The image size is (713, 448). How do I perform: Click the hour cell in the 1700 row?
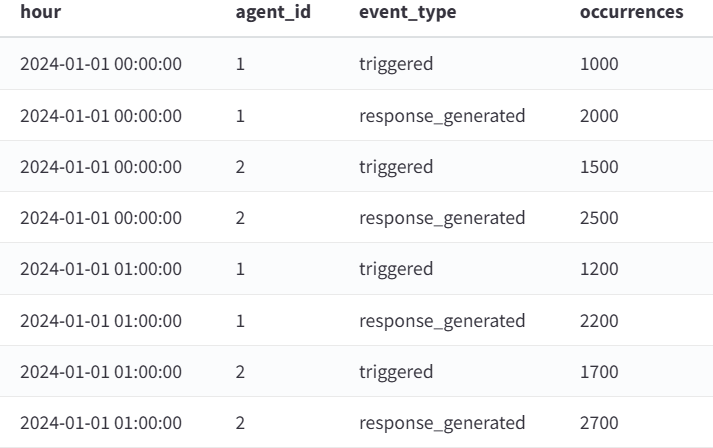point(101,372)
